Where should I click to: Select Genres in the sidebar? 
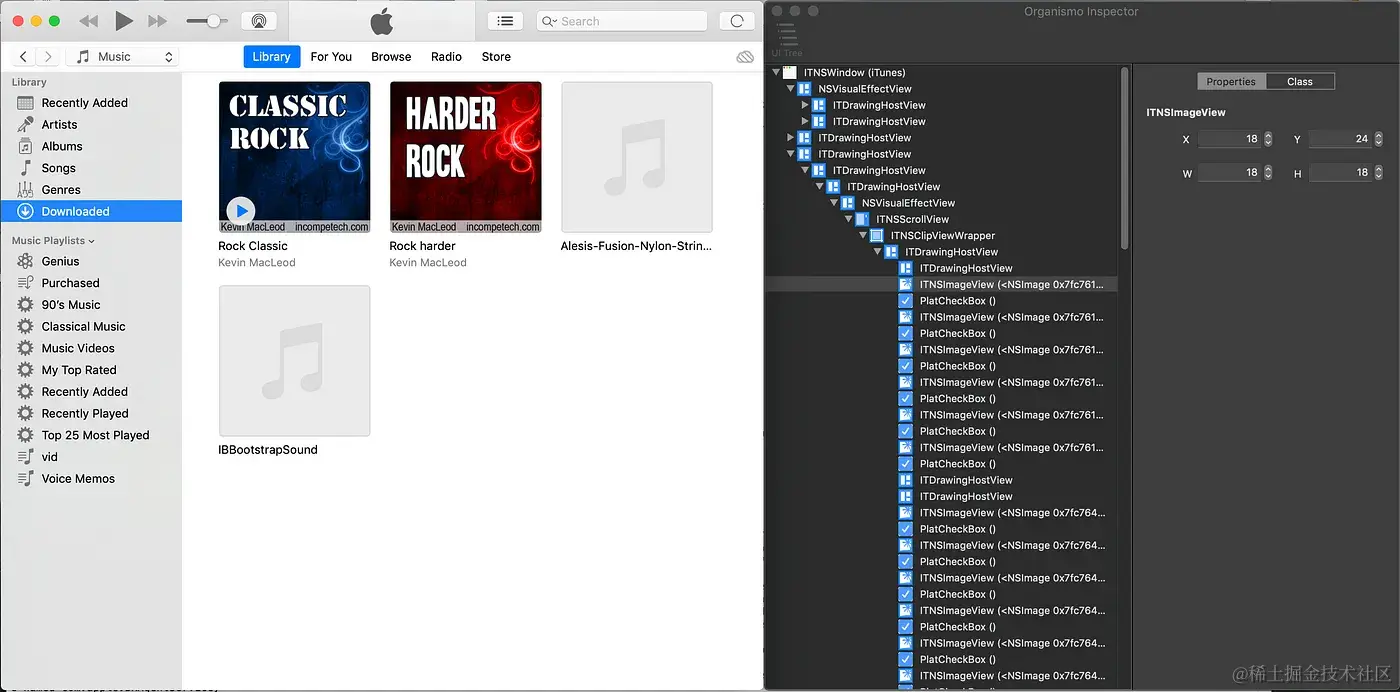pos(91,190)
